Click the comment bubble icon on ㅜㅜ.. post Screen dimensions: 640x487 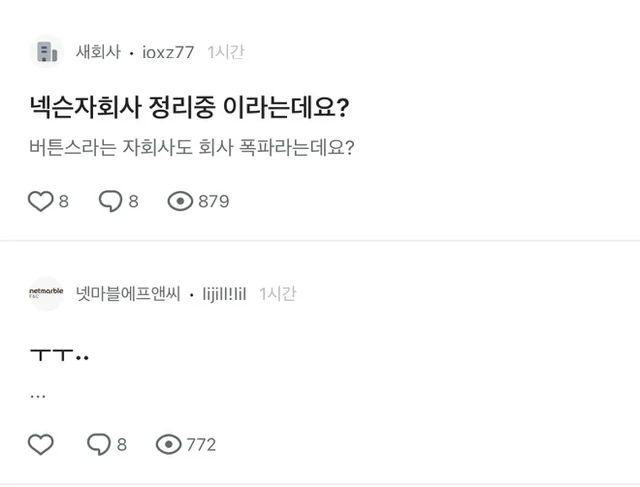point(99,444)
